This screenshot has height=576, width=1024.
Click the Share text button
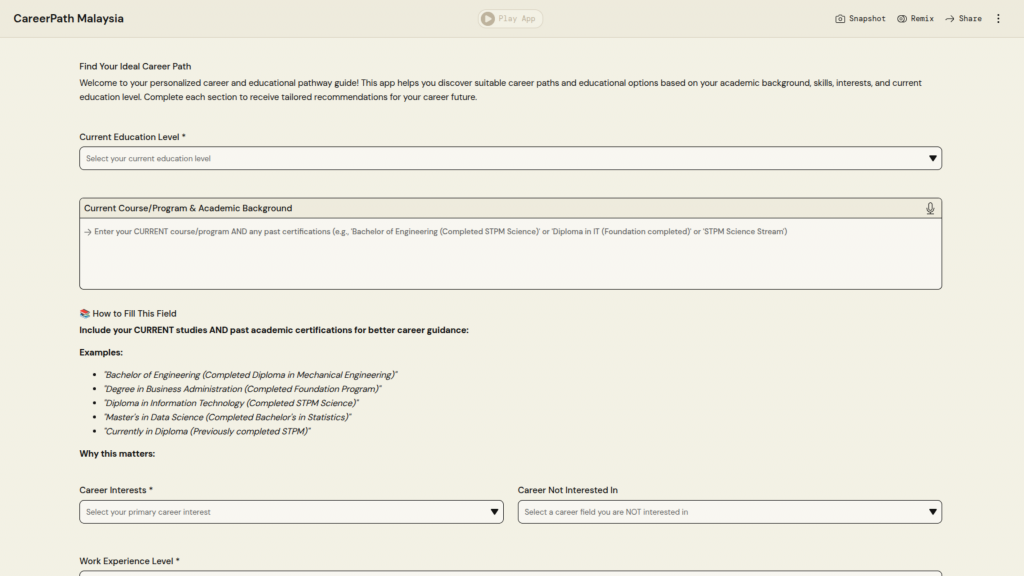(x=970, y=19)
